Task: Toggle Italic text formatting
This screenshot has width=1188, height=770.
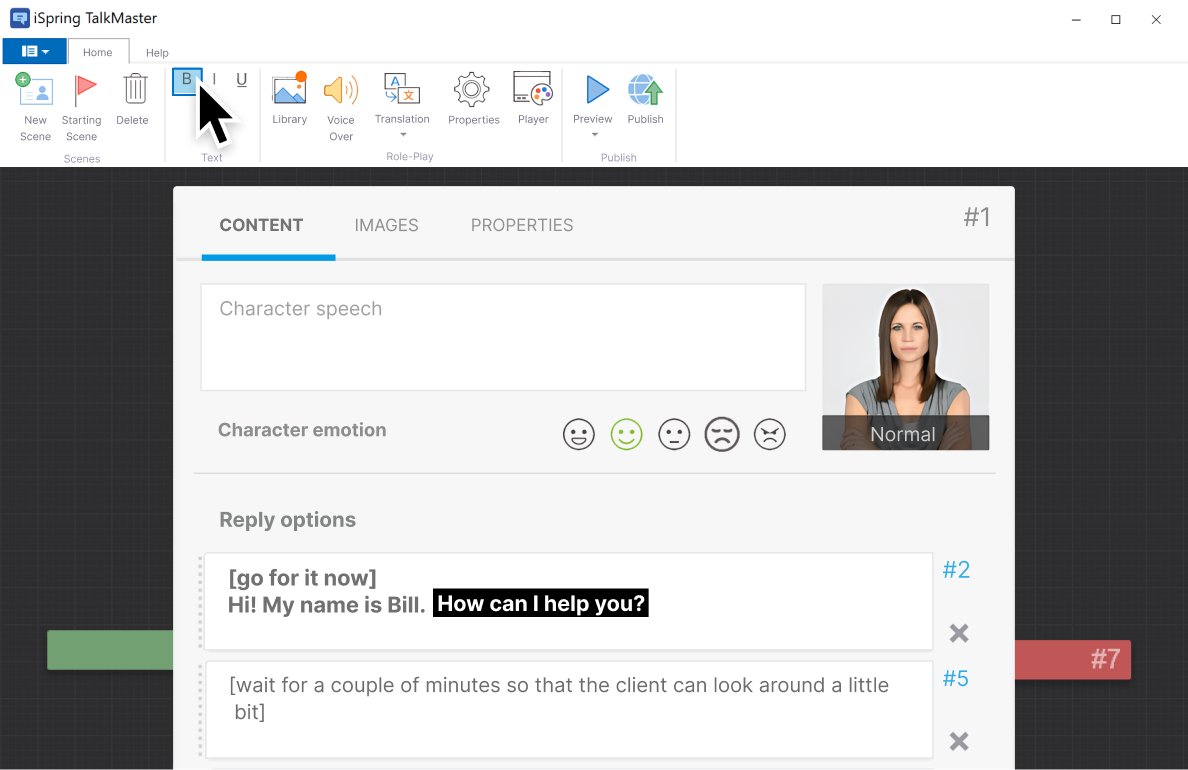Action: [x=214, y=80]
